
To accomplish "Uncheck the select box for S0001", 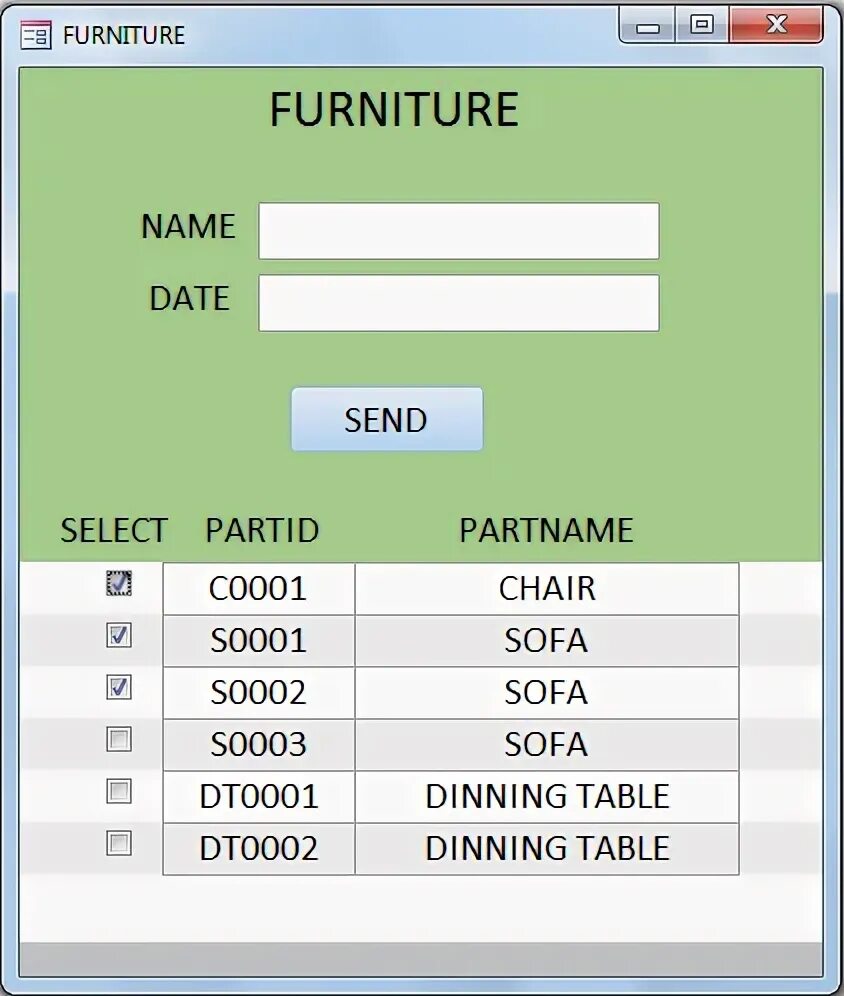I will coord(119,635).
